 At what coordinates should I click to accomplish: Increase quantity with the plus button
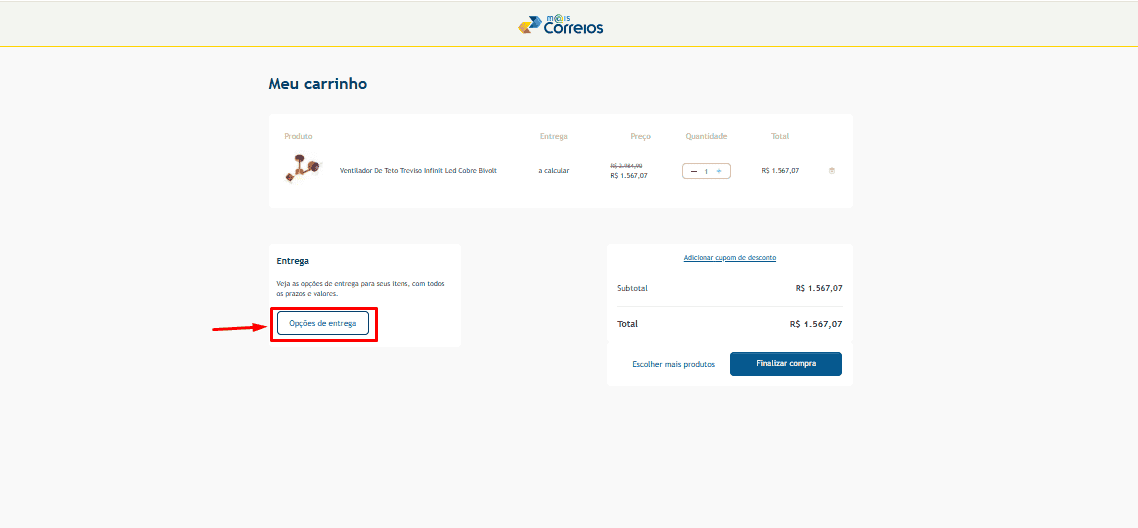coord(719,171)
